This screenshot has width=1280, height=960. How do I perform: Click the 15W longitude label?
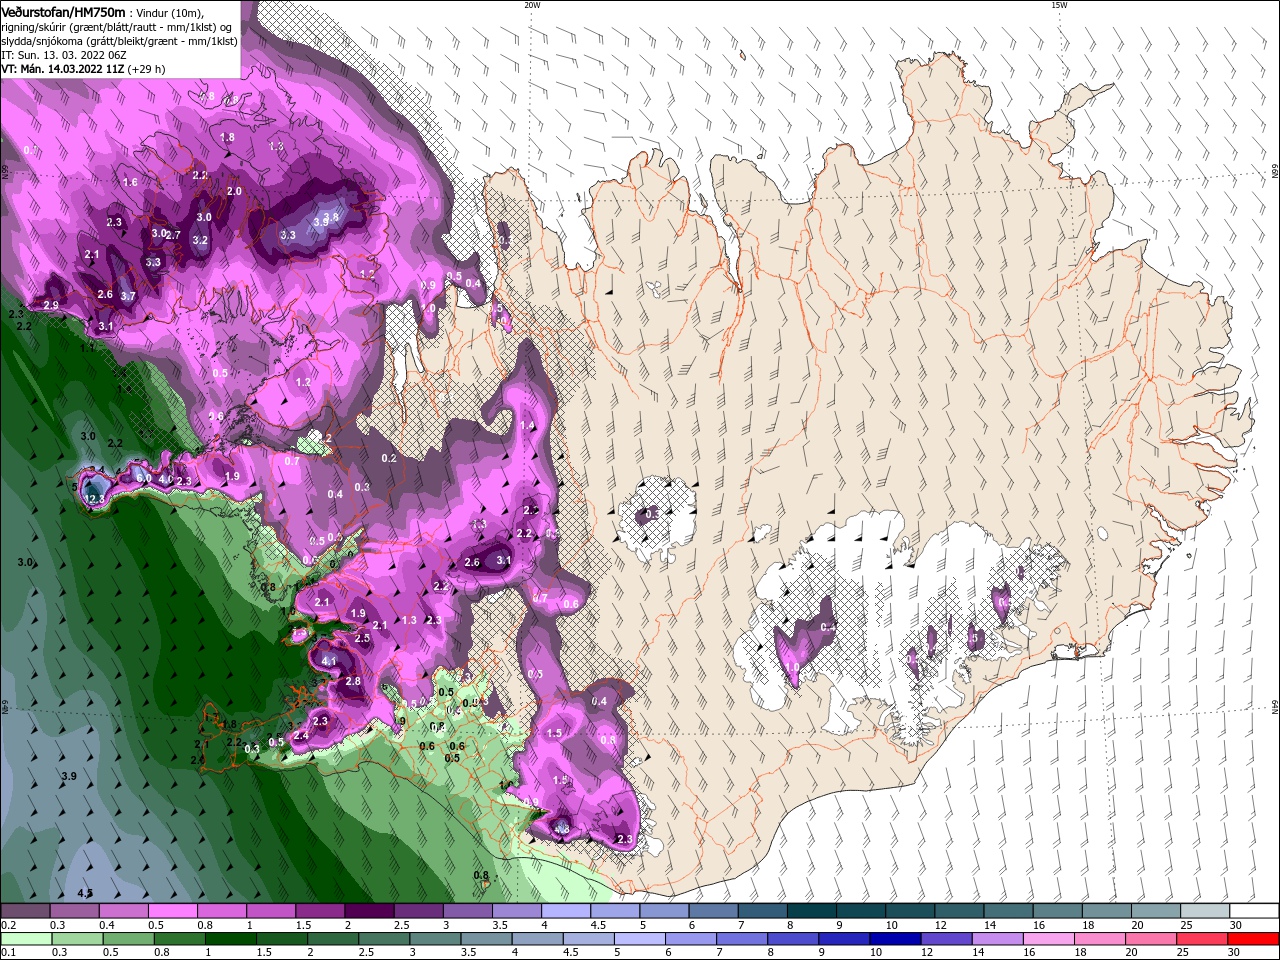pos(1059,5)
